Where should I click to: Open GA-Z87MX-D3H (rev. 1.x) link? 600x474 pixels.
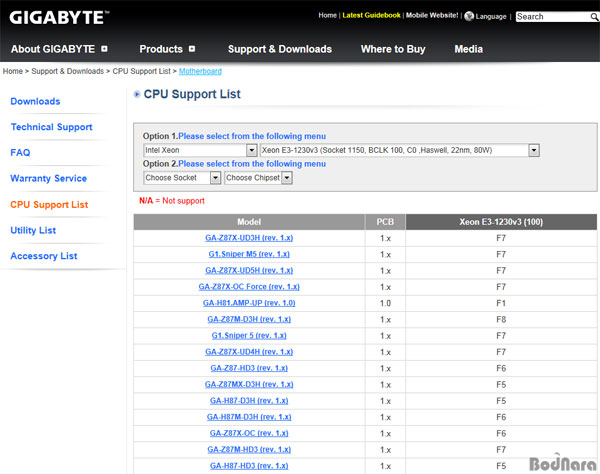coord(249,384)
